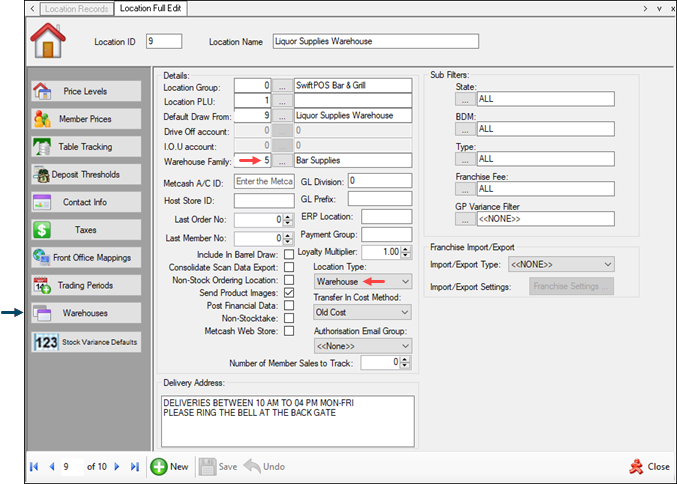Click the record number box

pyautogui.click(x=72, y=467)
